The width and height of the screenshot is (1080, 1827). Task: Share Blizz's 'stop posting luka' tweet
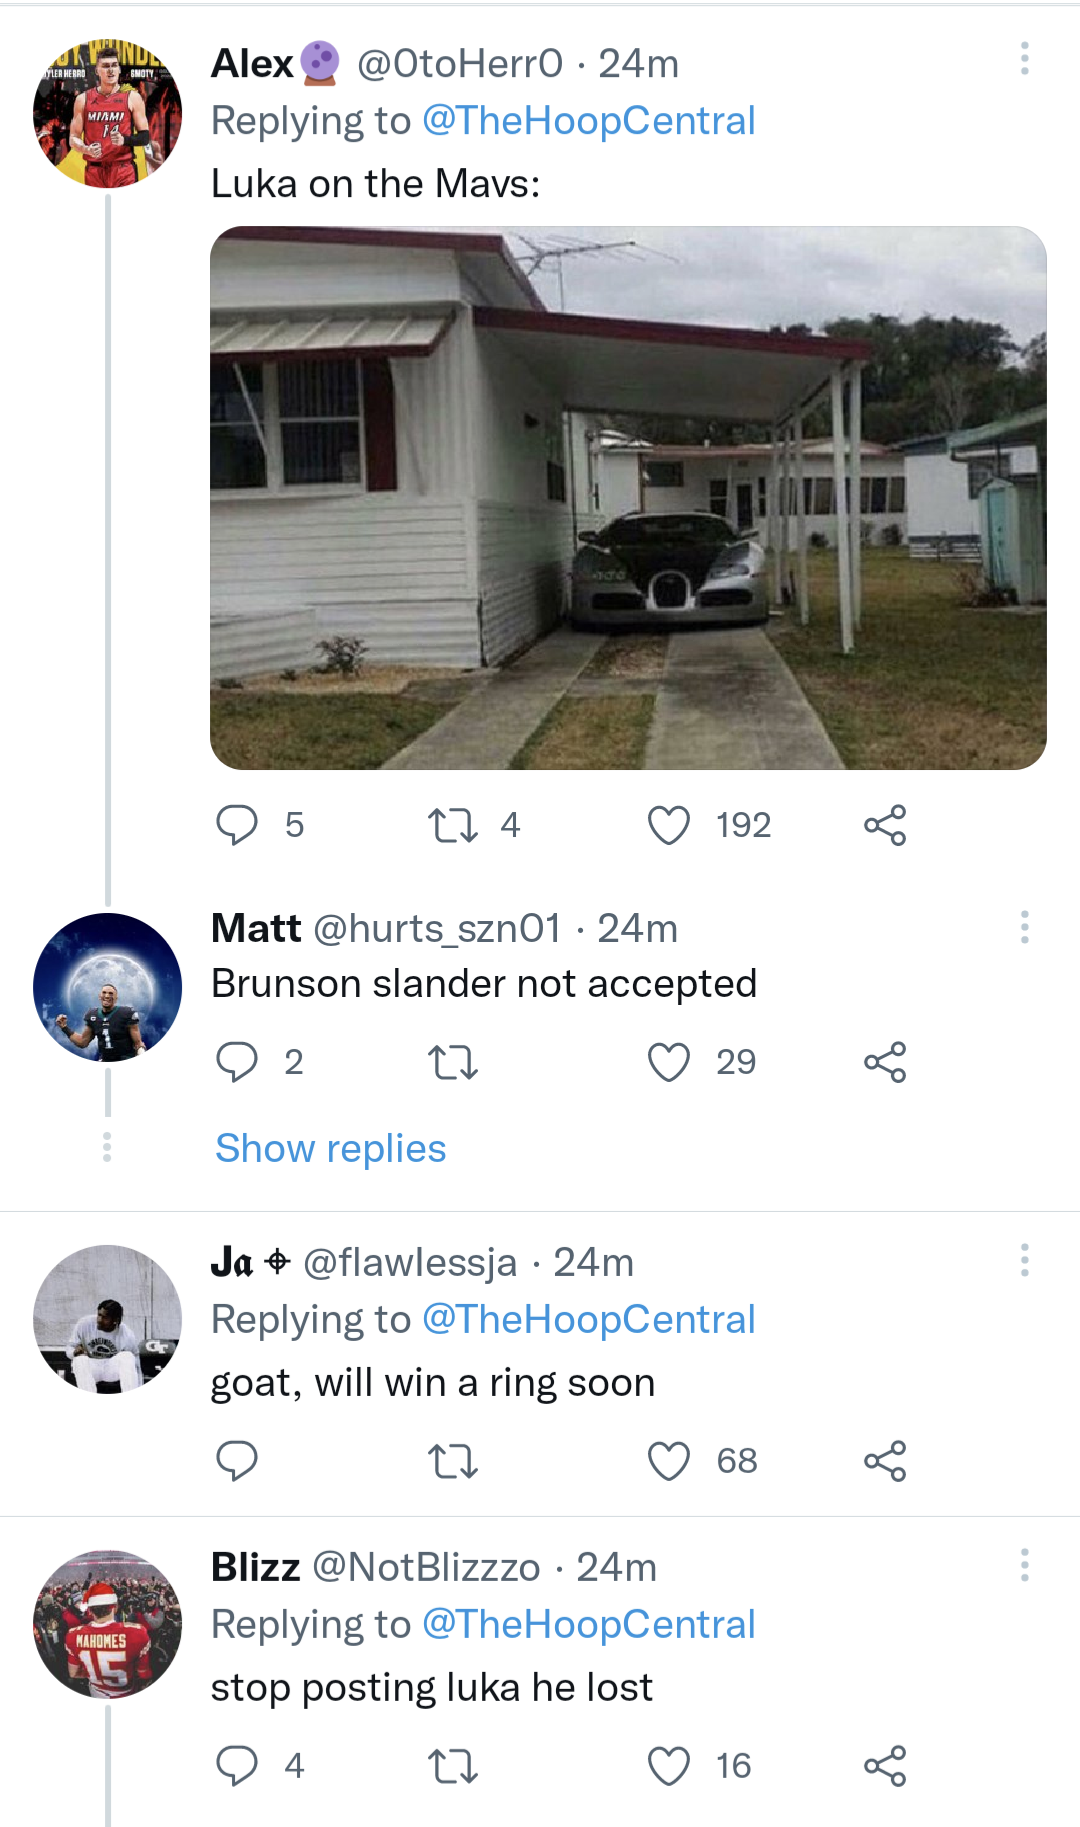tap(885, 1766)
